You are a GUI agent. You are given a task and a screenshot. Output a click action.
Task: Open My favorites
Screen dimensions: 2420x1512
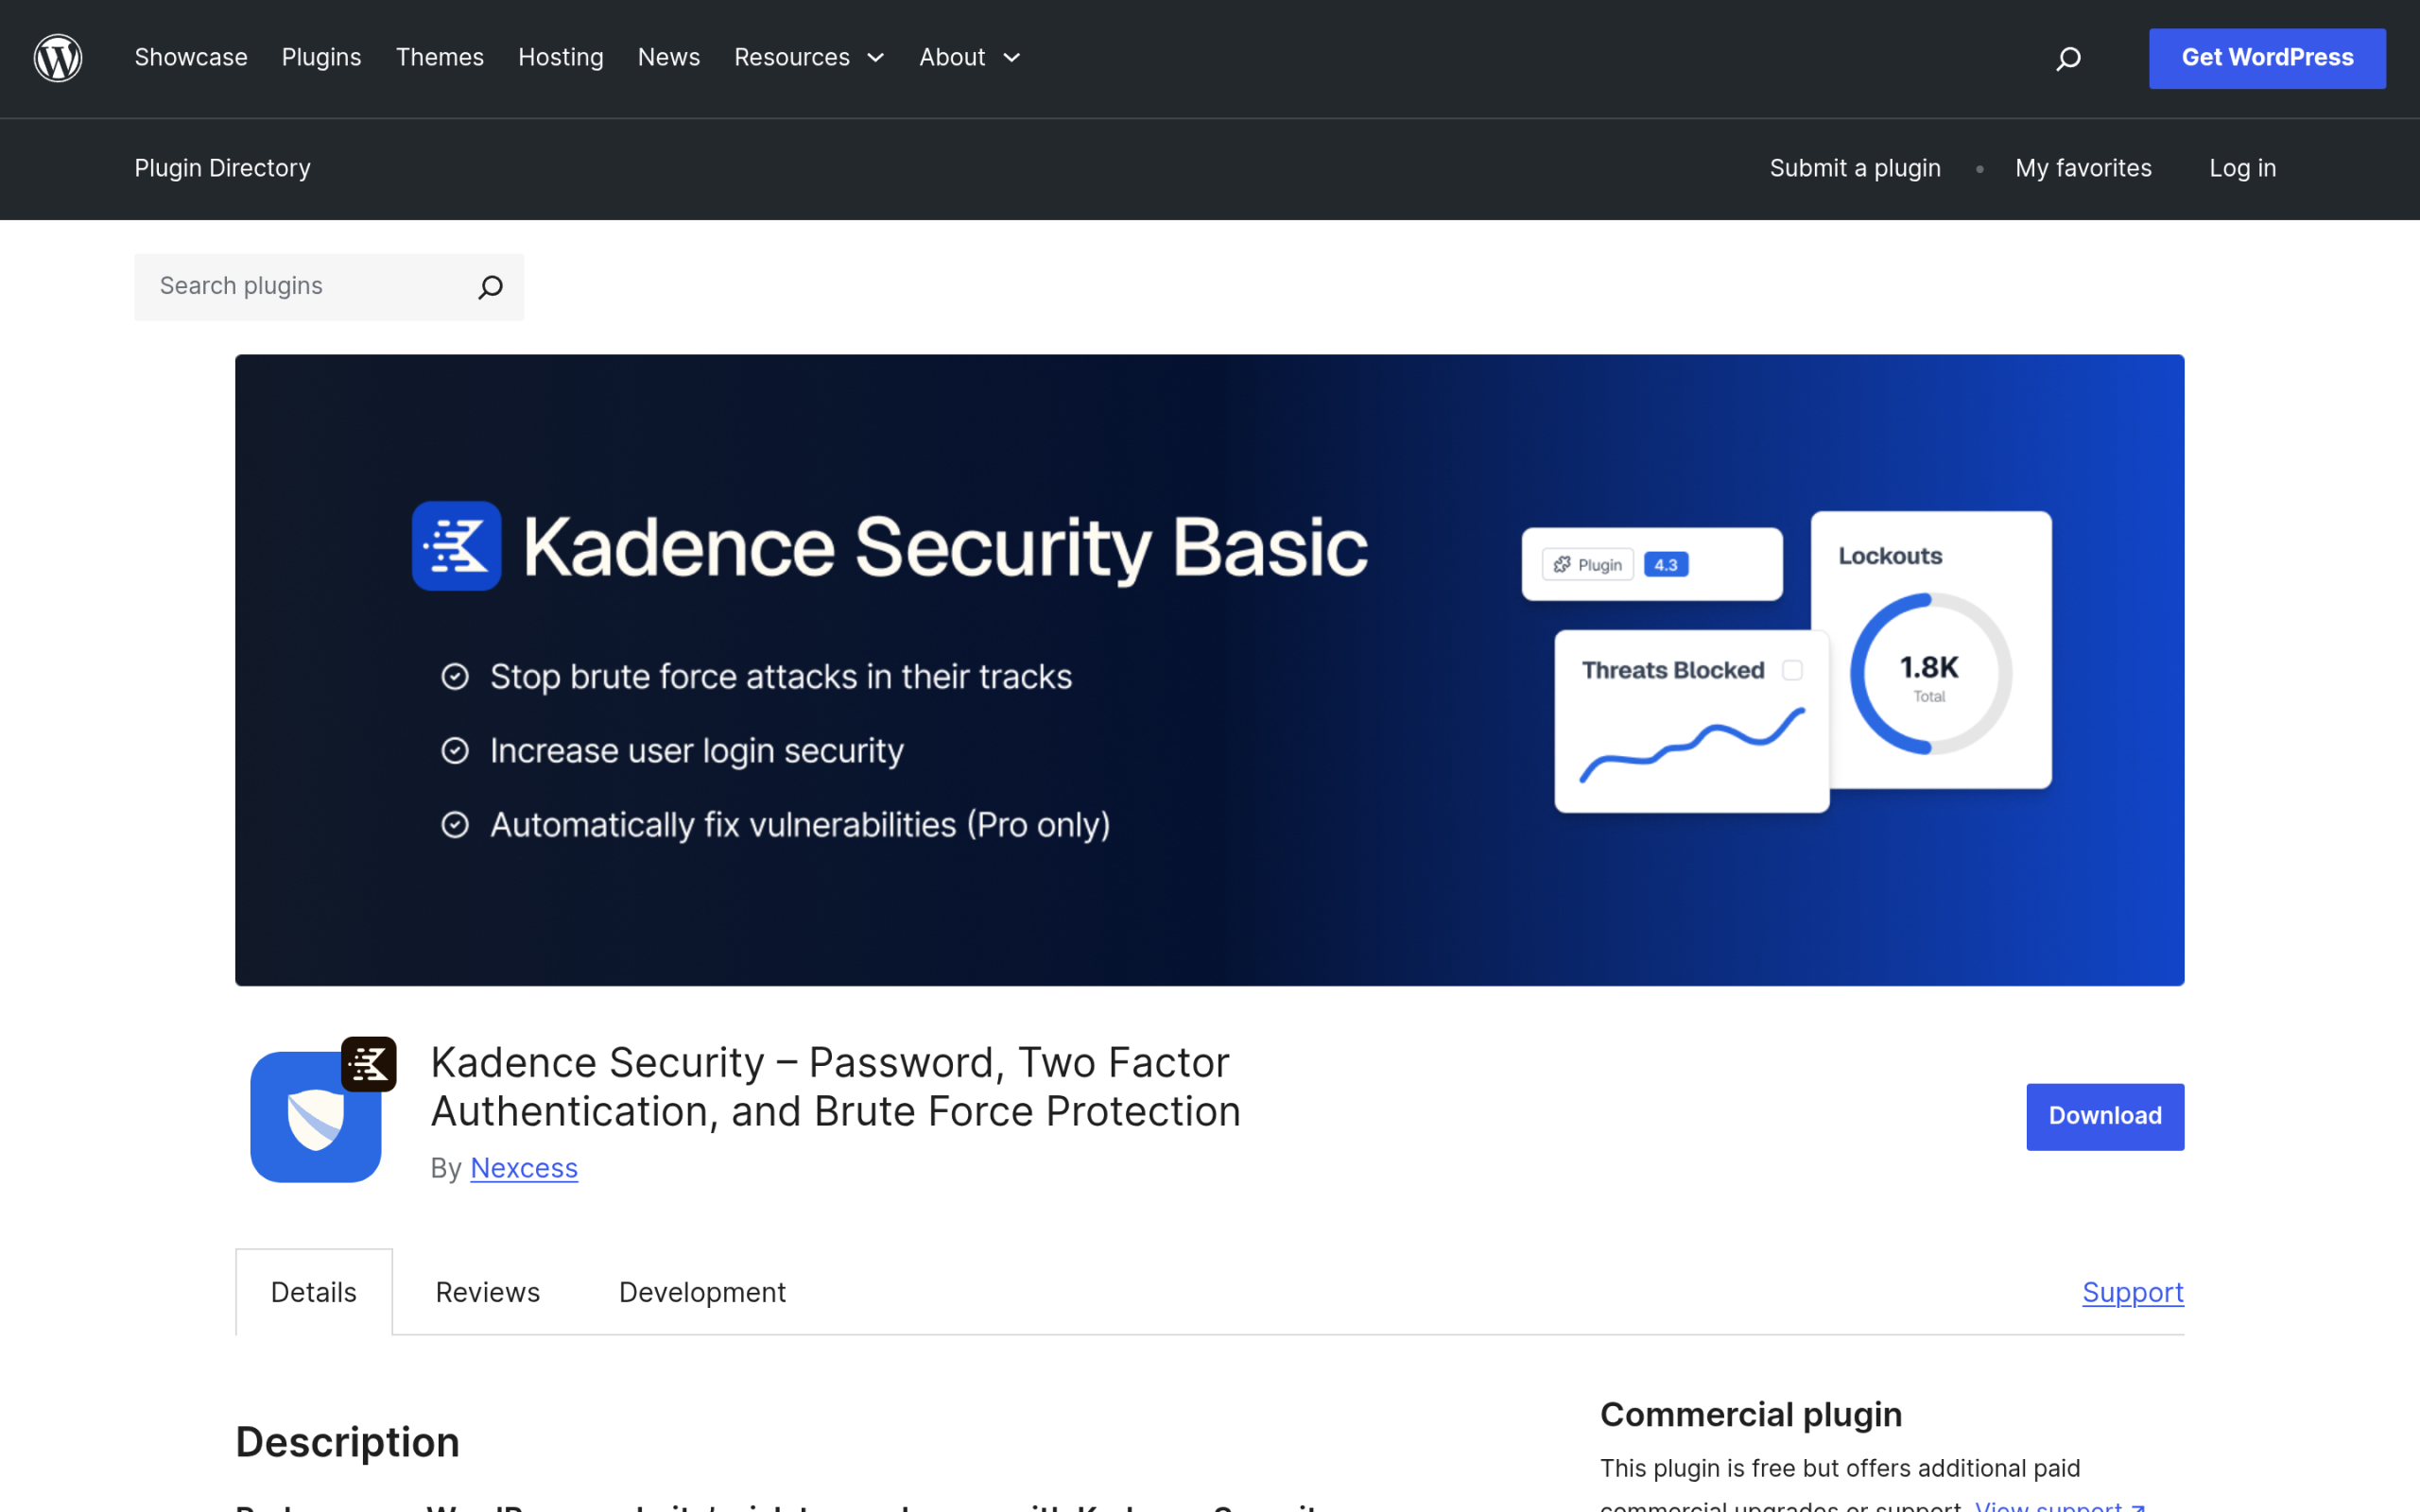[x=2083, y=168]
